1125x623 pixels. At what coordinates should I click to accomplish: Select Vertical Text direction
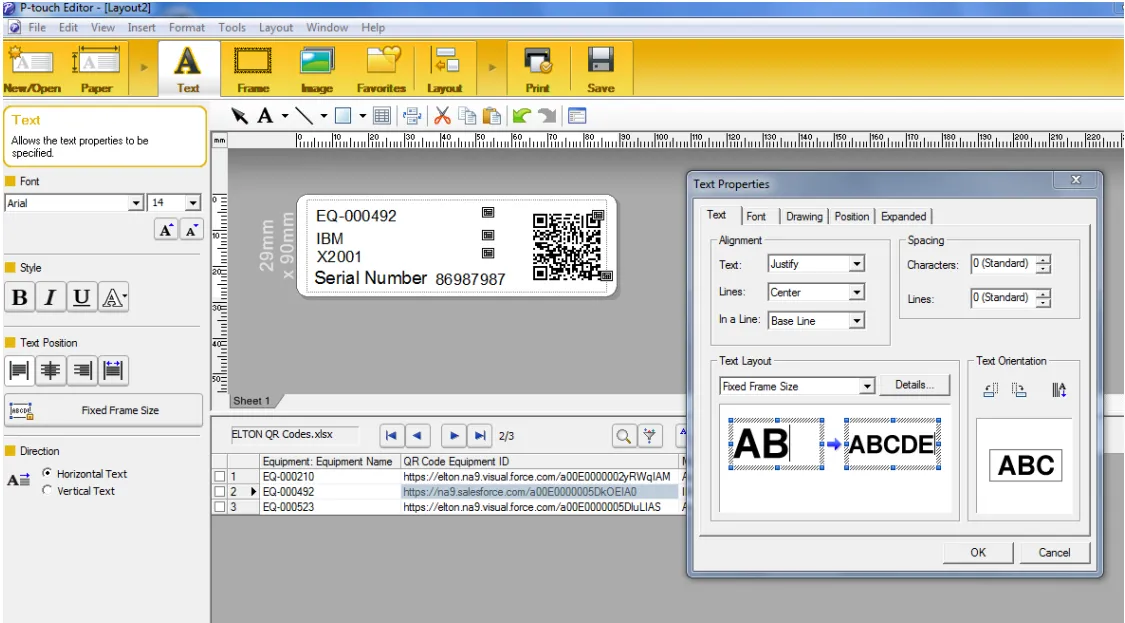[47, 490]
